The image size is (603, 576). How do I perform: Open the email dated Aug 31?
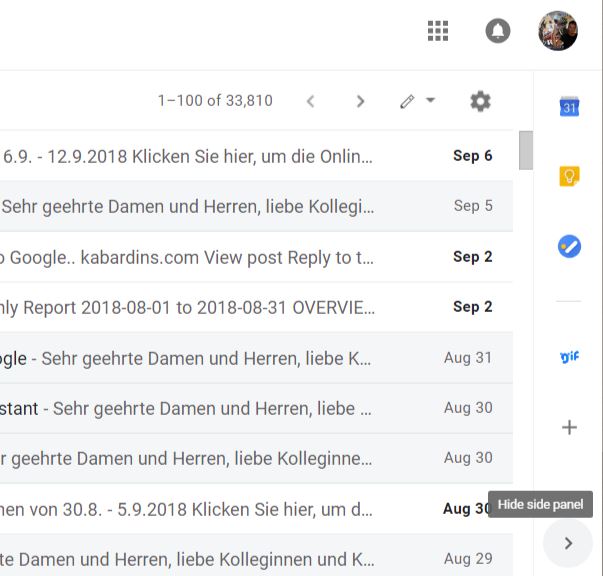coord(250,357)
